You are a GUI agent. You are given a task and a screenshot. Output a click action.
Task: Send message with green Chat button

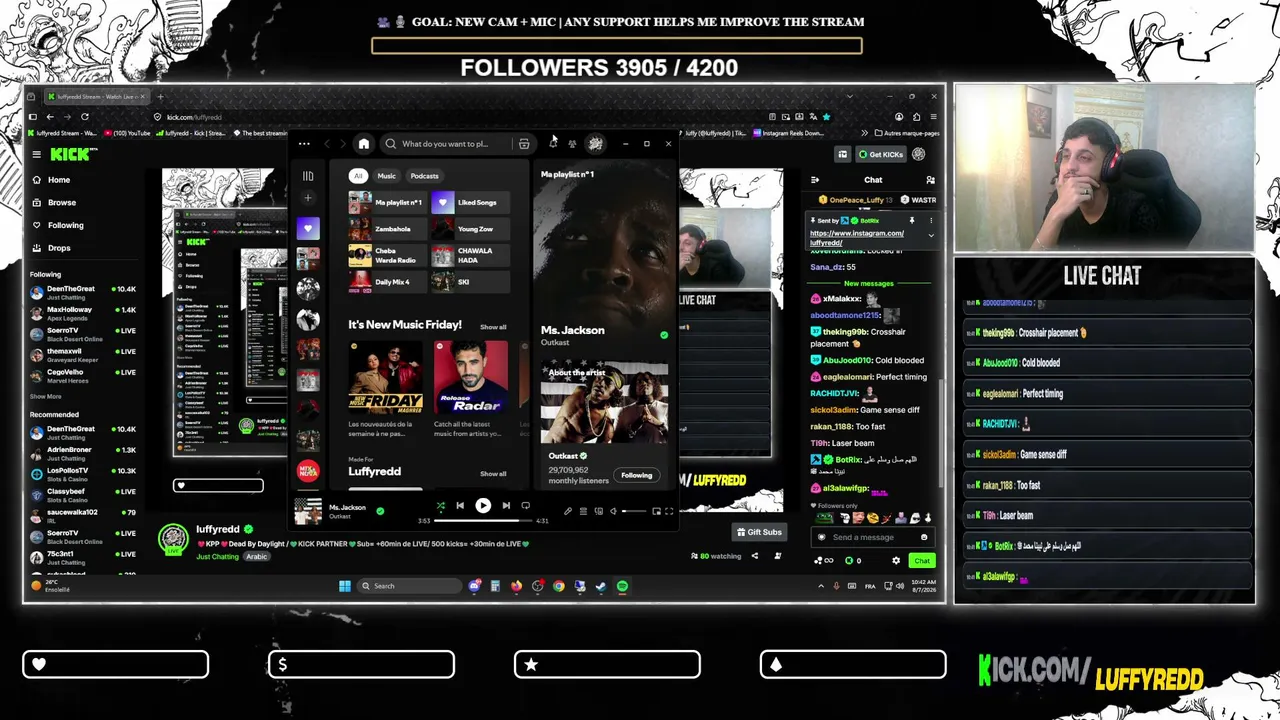pyautogui.click(x=922, y=561)
